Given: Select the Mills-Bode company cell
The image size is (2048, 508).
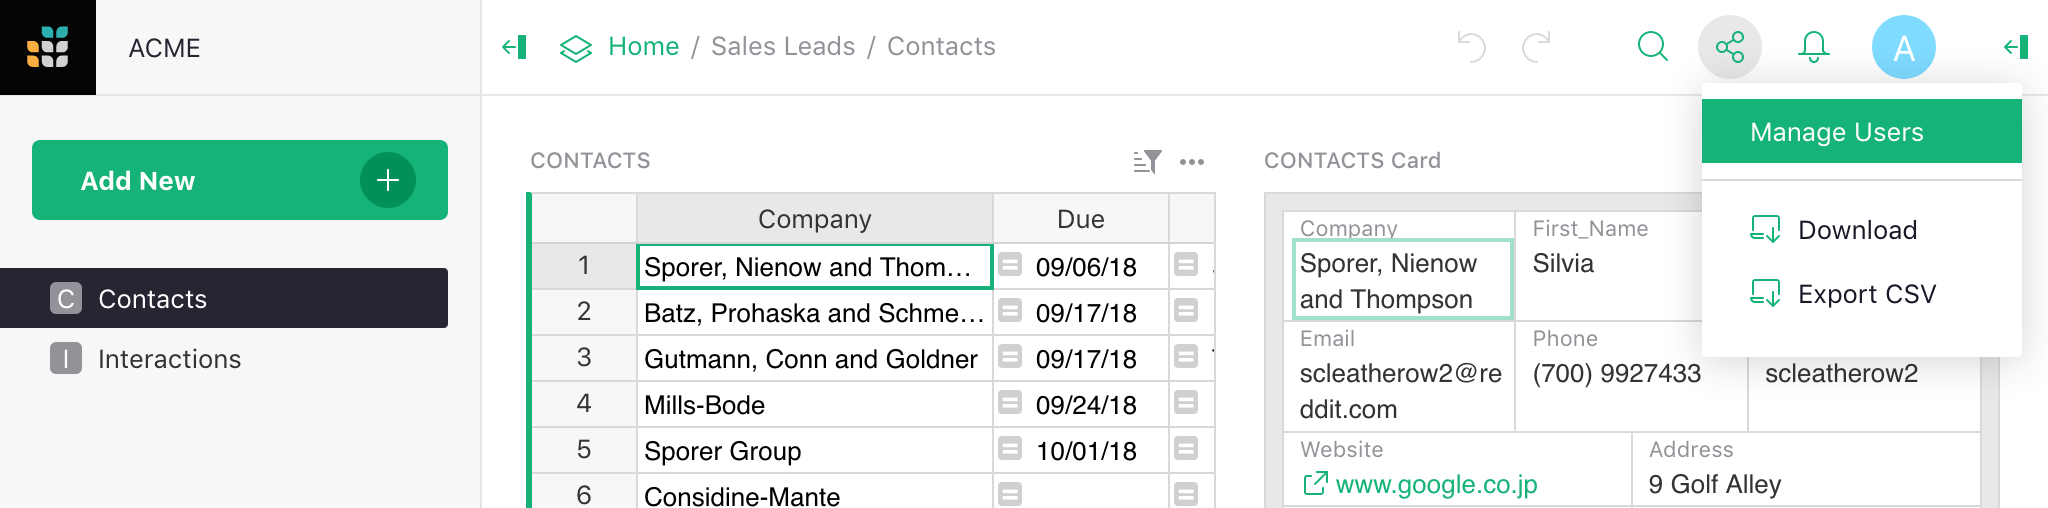Looking at the screenshot, I should click(x=814, y=405).
